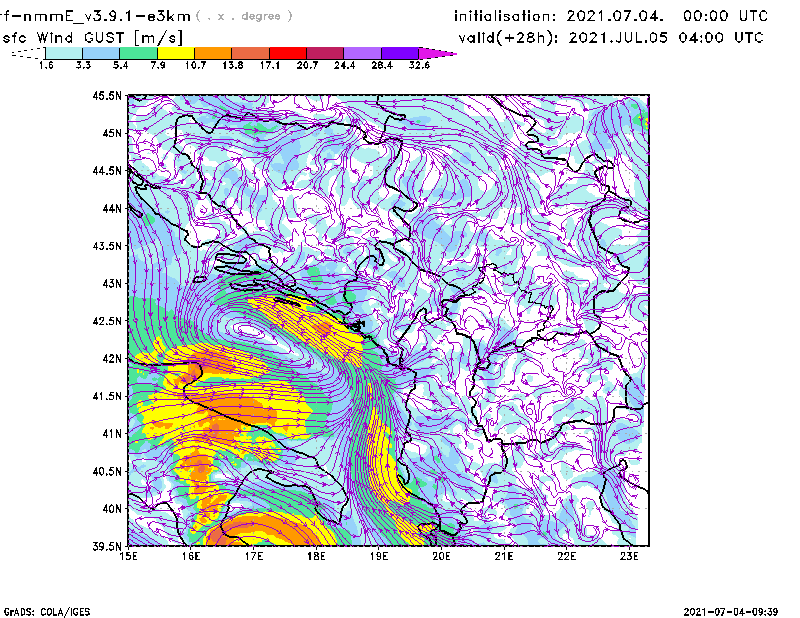Click the light blue legend swatch (3.3–5.4)
800x618 pixels.
point(101,53)
